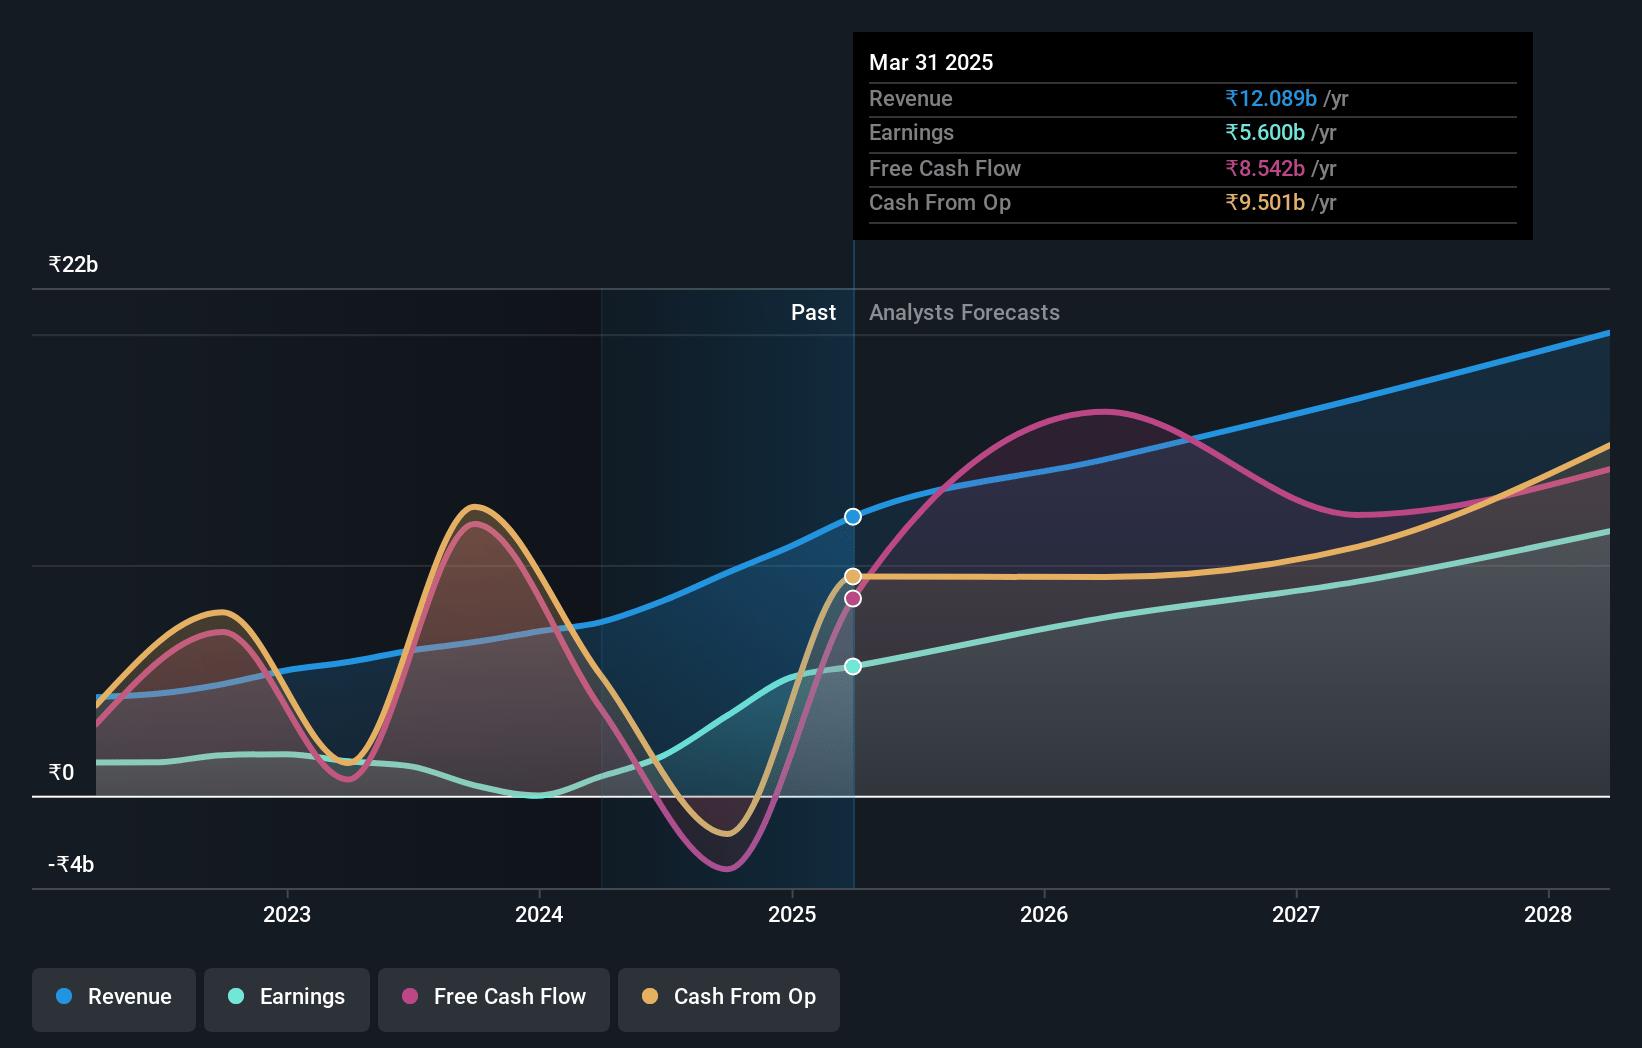The height and width of the screenshot is (1048, 1642).
Task: Click the ₹22b y-axis label
Action: [x=73, y=264]
